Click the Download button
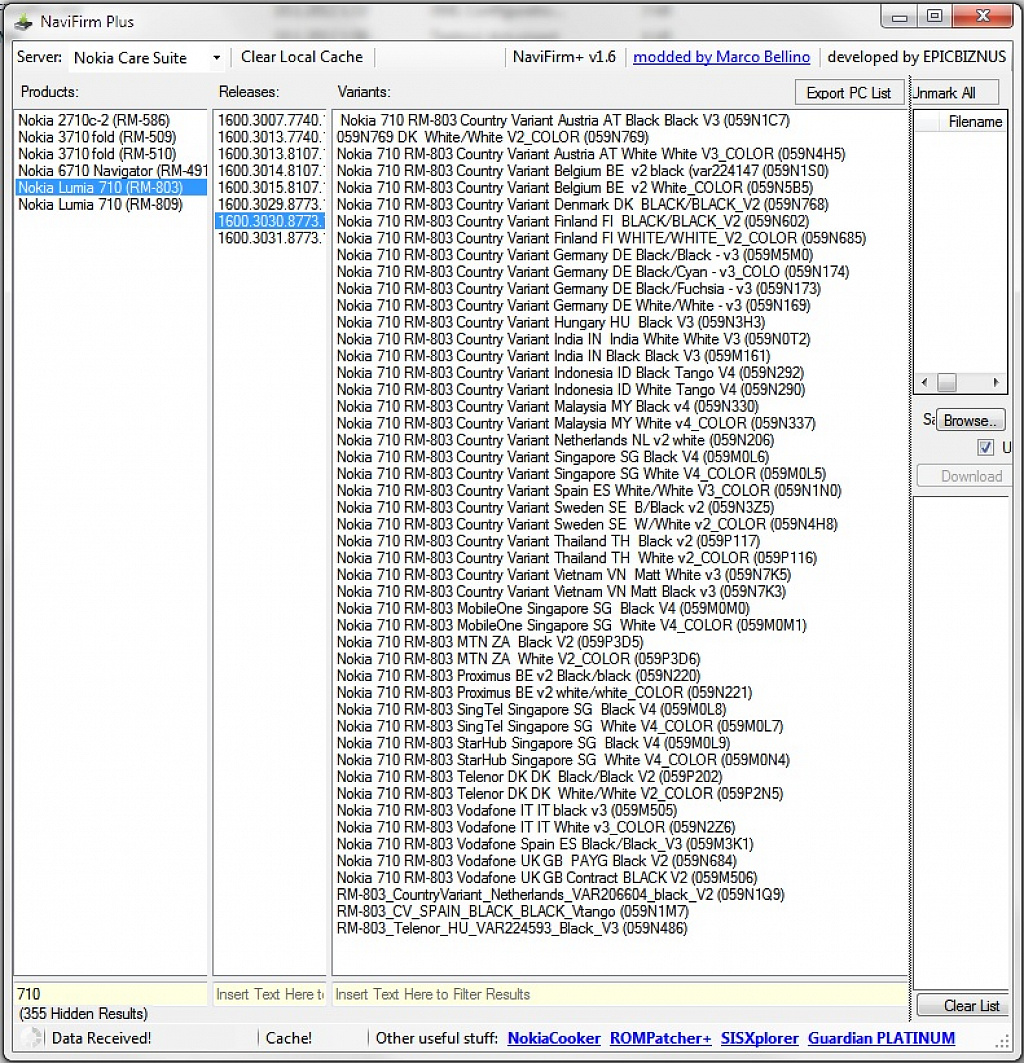The width and height of the screenshot is (1024, 1063). point(964,476)
